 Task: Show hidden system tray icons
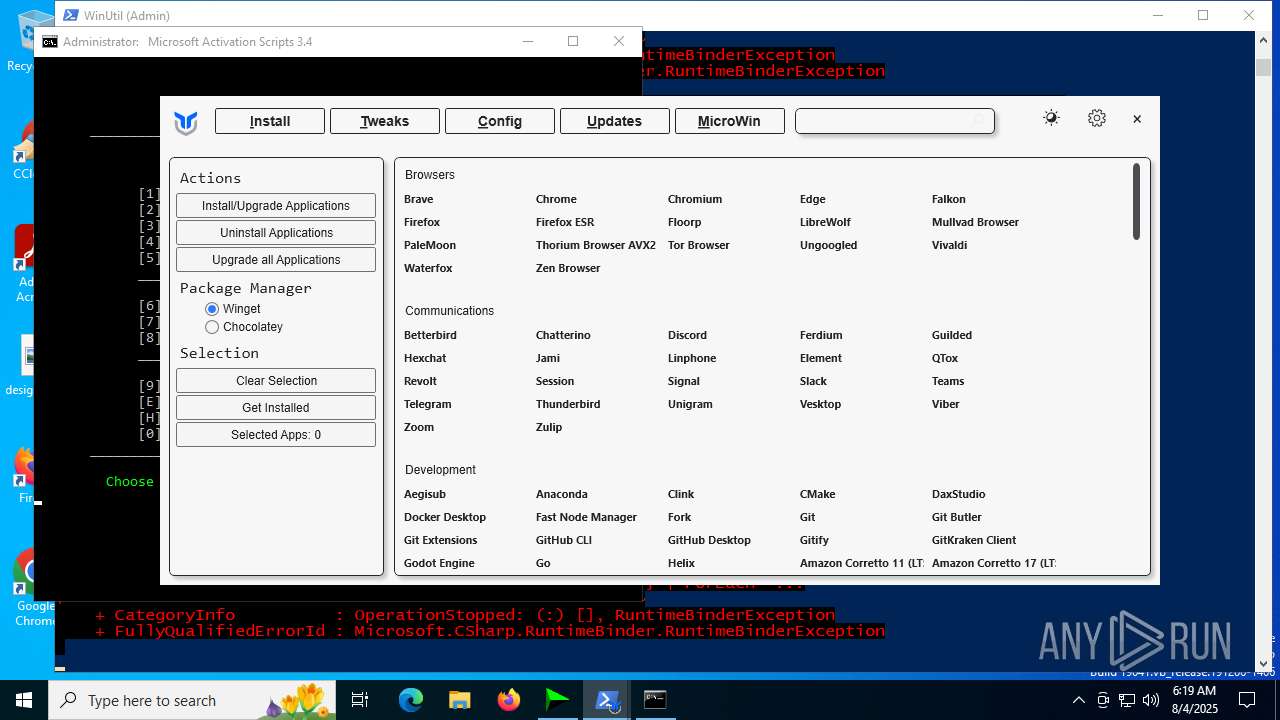click(1079, 700)
